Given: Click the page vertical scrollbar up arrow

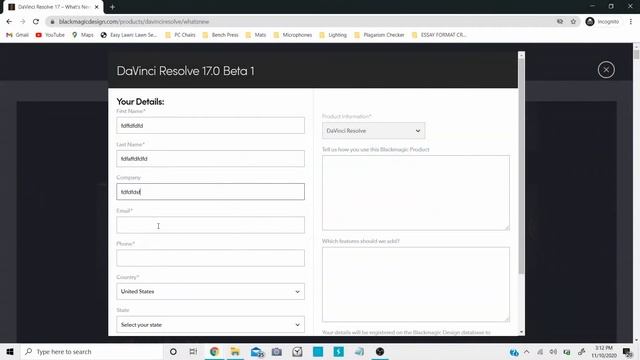Looking at the screenshot, I should point(636,46).
